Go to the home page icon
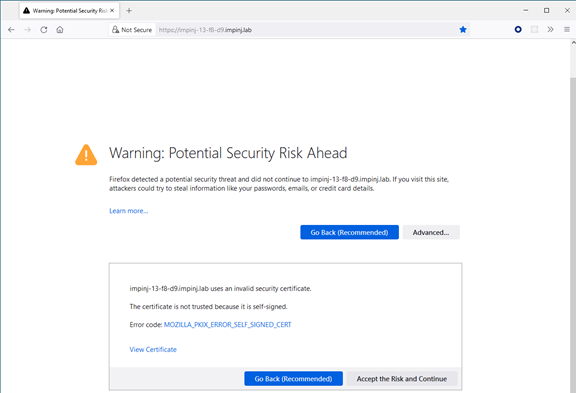The image size is (576, 393). click(60, 30)
